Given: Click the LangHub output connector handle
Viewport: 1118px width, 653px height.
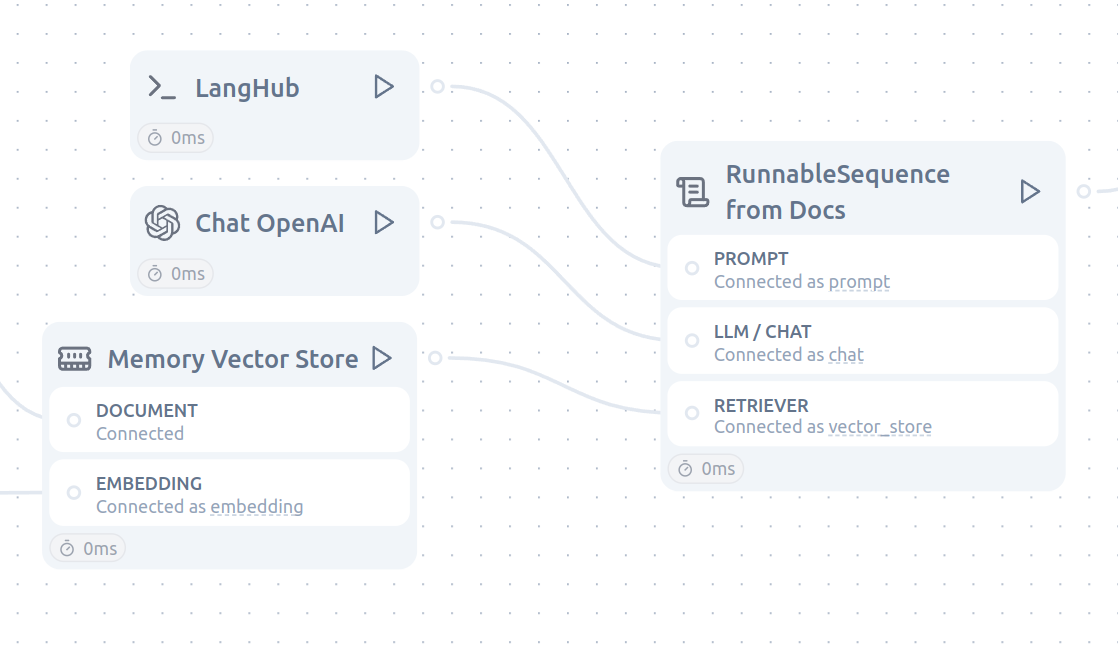Looking at the screenshot, I should pyautogui.click(x=438, y=86).
